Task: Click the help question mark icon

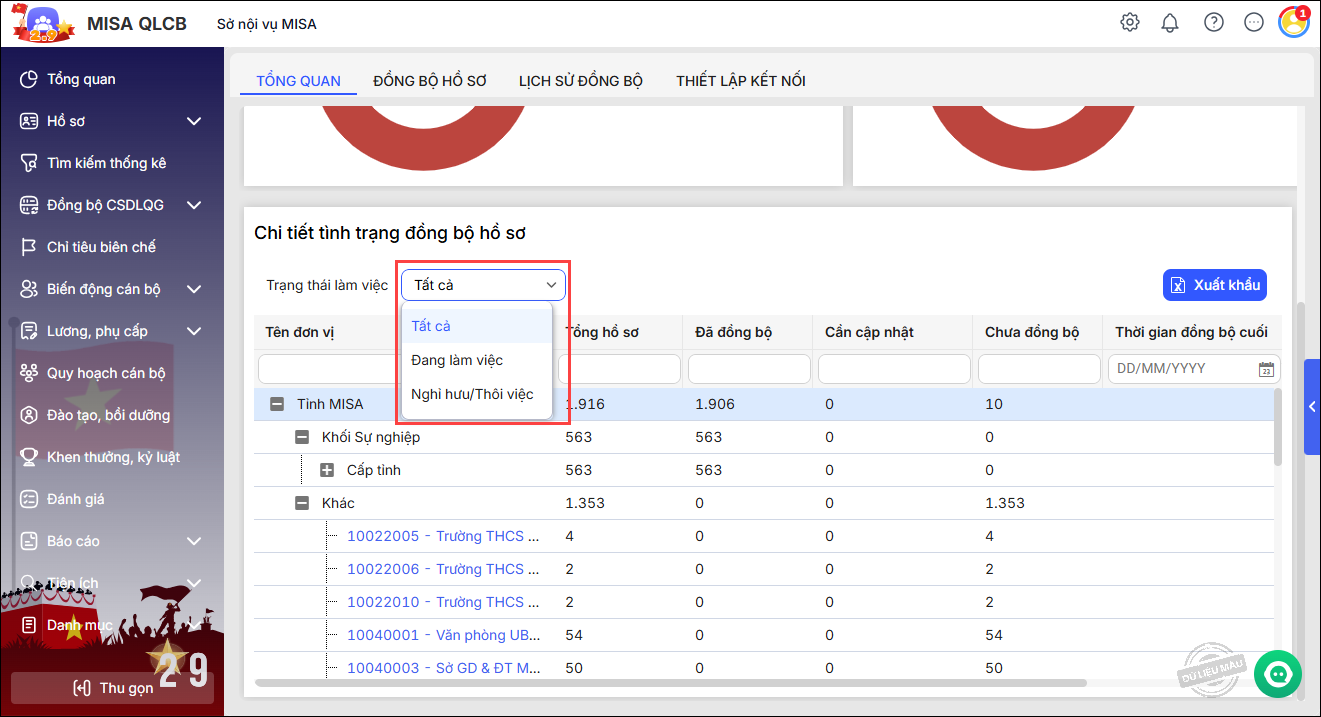Action: (x=1214, y=22)
